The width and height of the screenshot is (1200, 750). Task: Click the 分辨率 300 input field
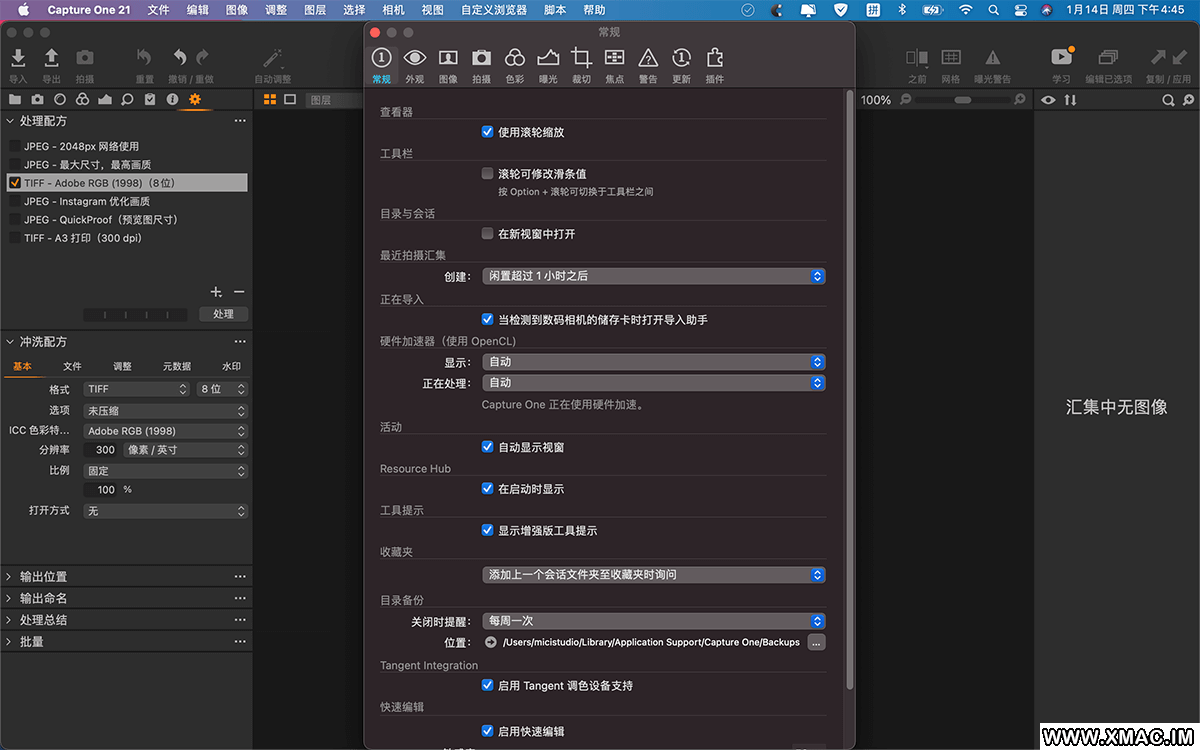(x=102, y=450)
